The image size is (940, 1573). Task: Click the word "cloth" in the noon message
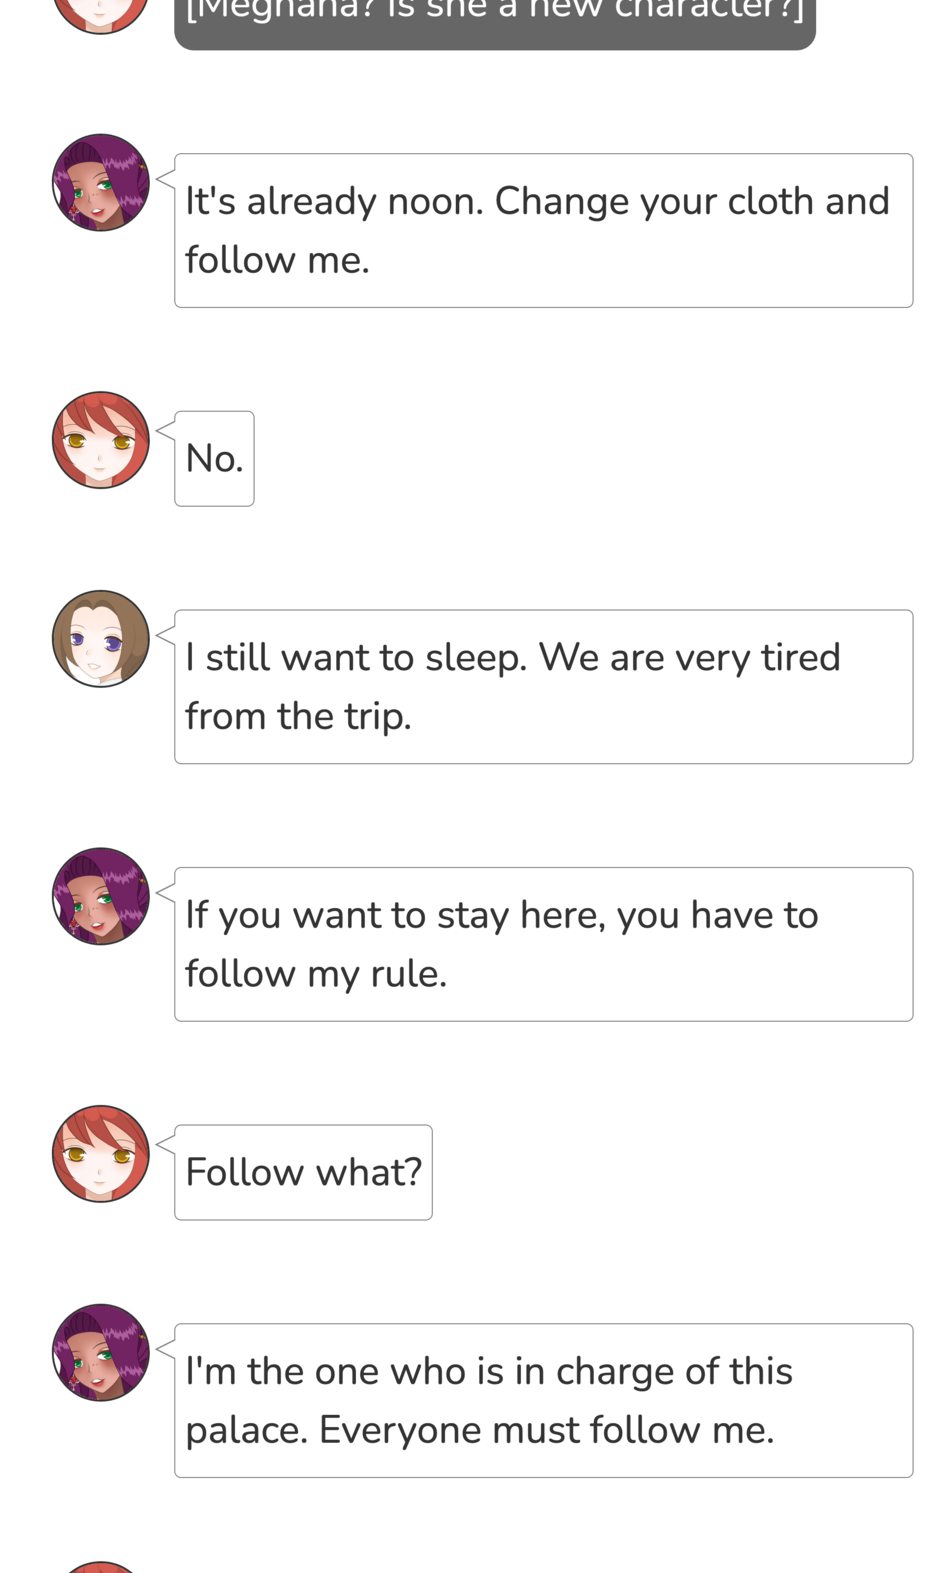point(770,202)
